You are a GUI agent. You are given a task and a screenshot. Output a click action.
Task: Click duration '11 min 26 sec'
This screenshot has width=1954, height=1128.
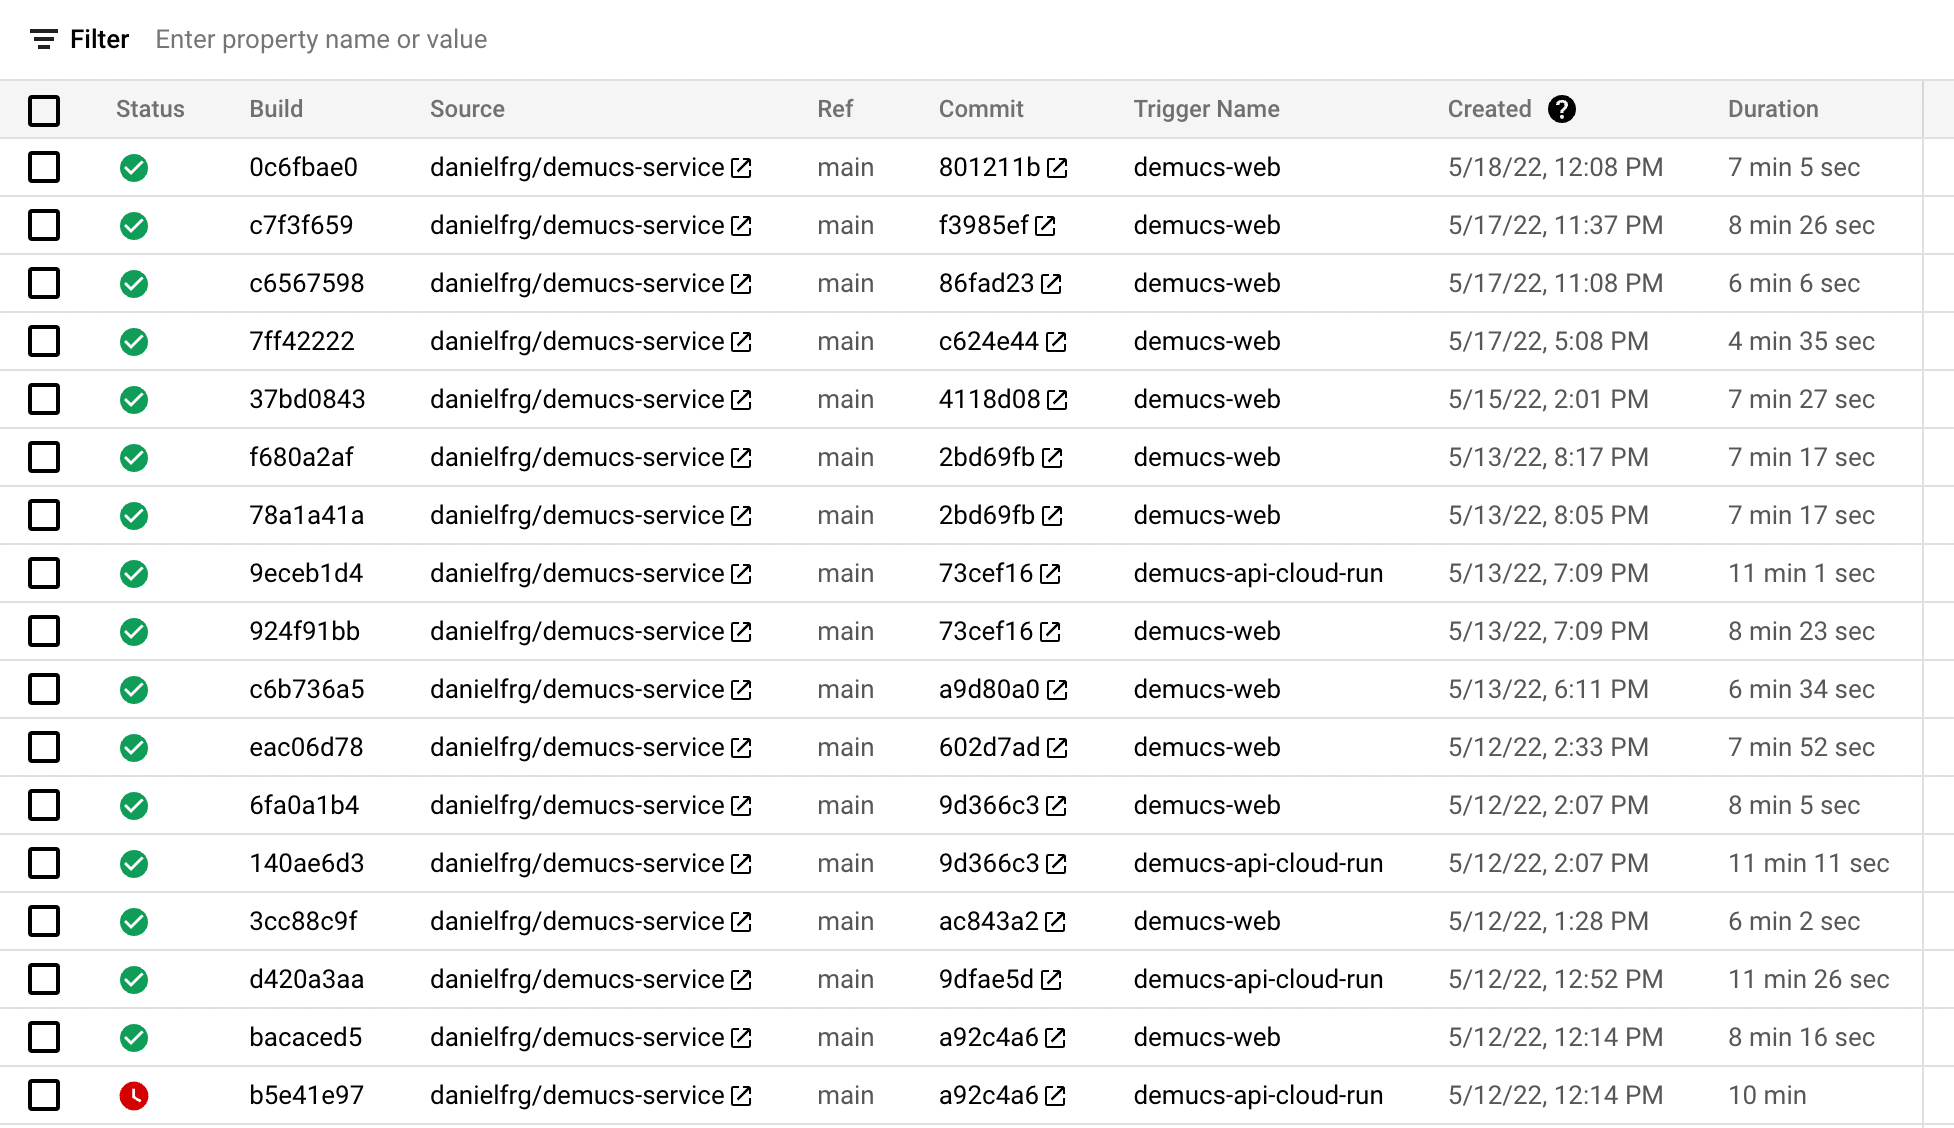tap(1808, 979)
